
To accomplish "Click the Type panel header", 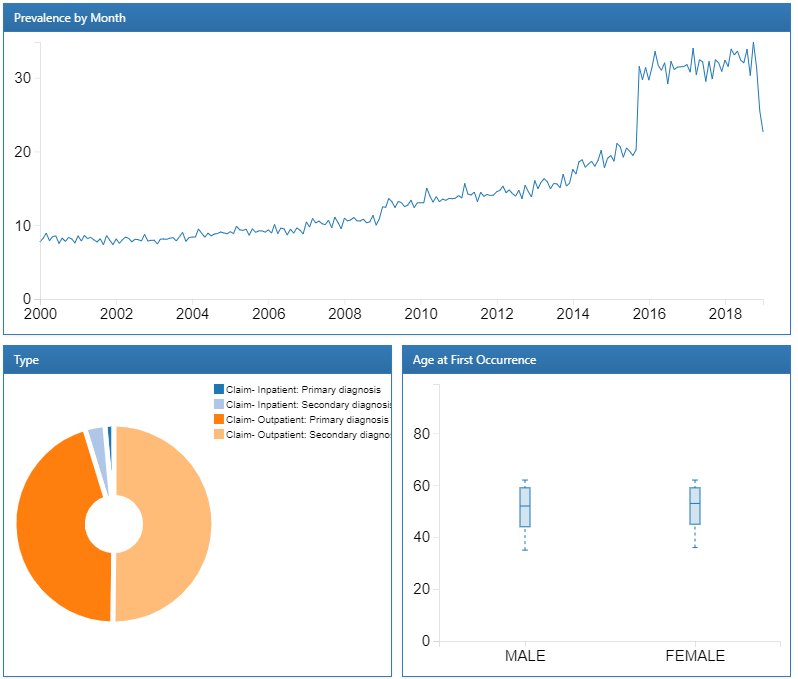I will coord(197,360).
